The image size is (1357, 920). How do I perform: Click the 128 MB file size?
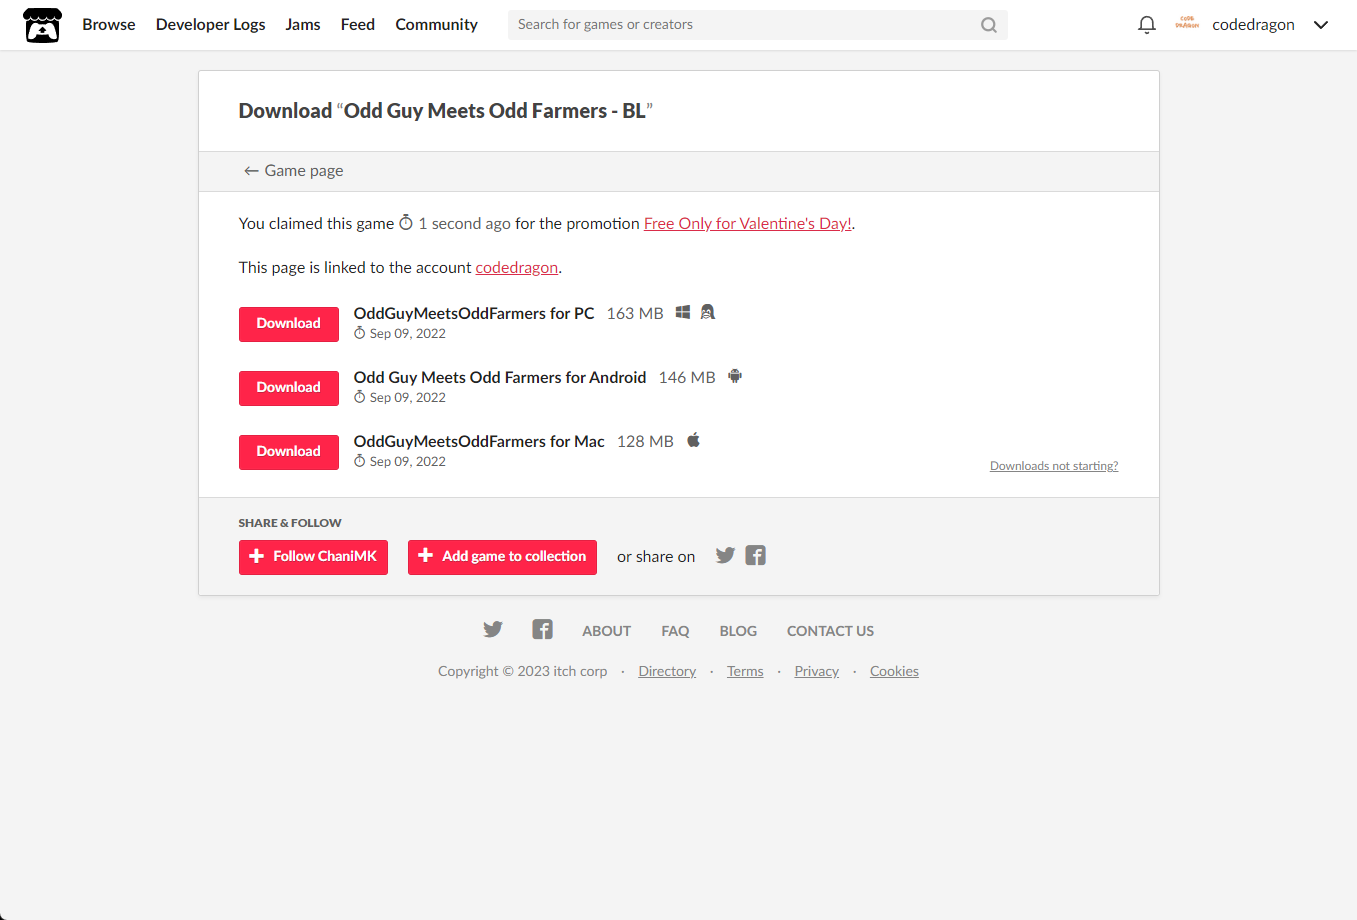(x=645, y=441)
